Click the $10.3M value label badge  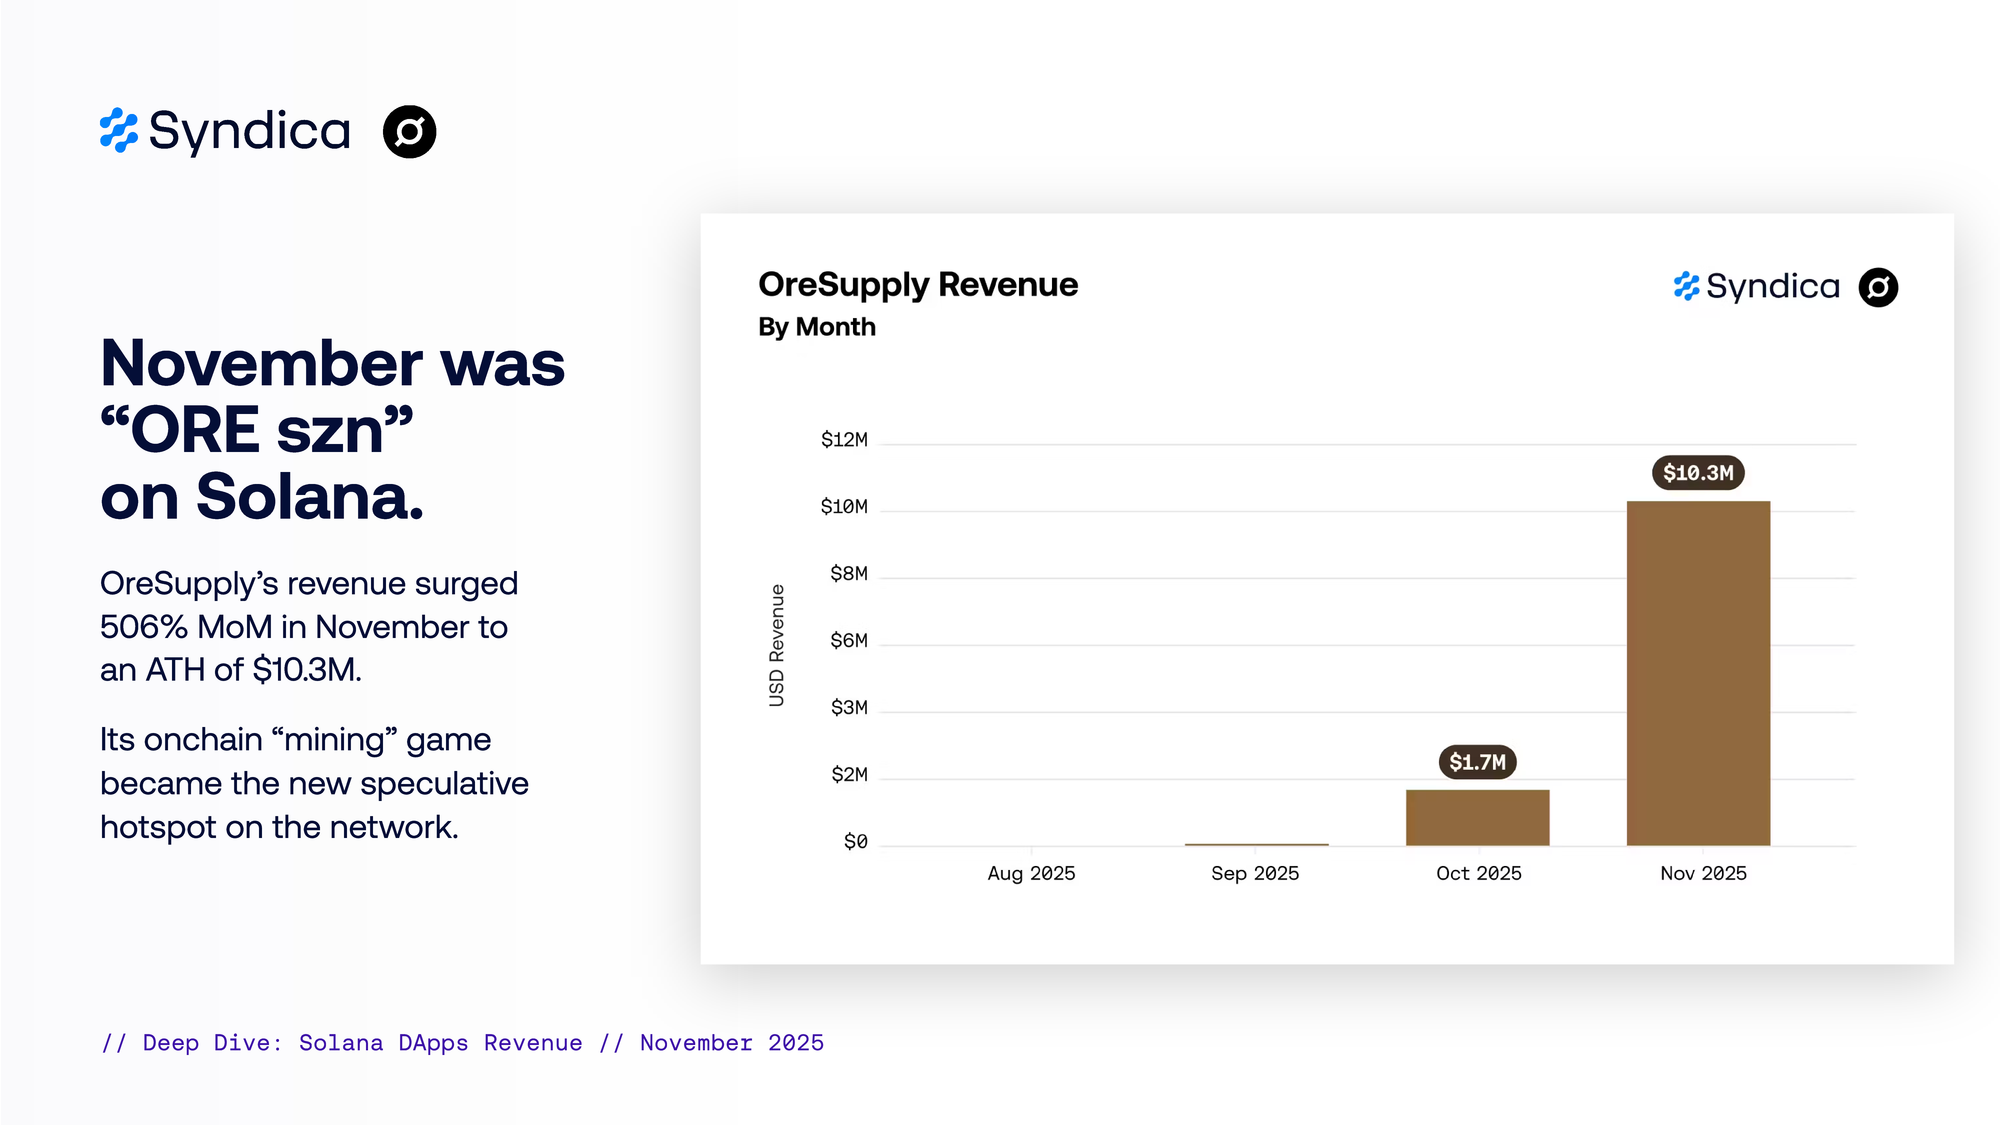1698,473
